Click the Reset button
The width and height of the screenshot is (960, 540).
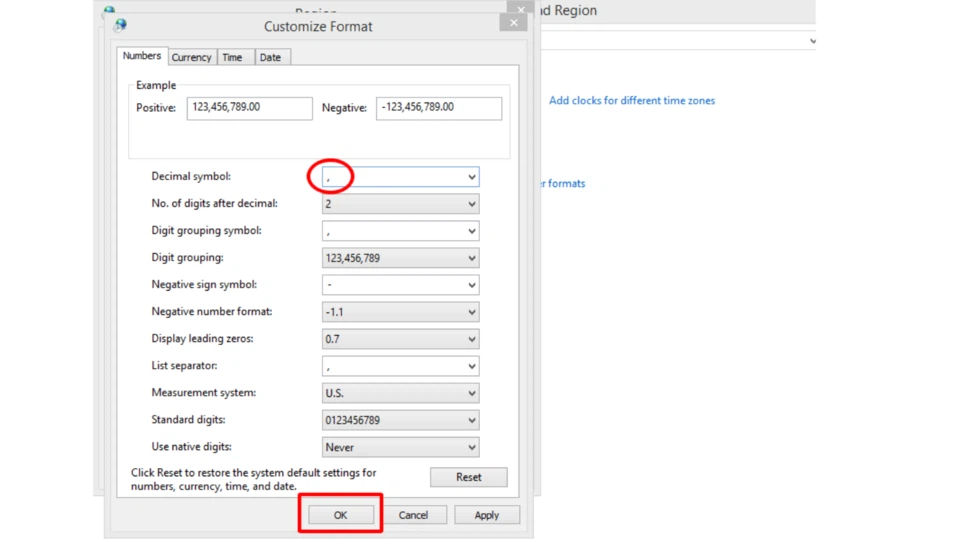(x=468, y=477)
